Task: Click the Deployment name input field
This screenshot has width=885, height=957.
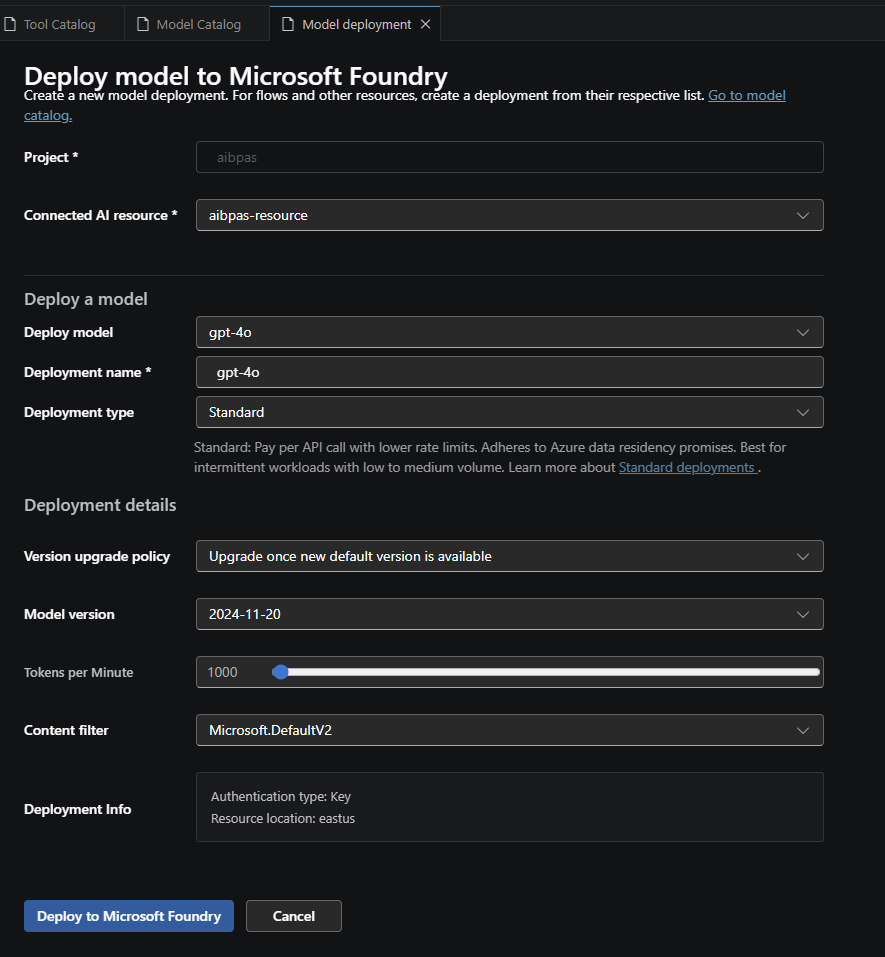Action: 509,372
